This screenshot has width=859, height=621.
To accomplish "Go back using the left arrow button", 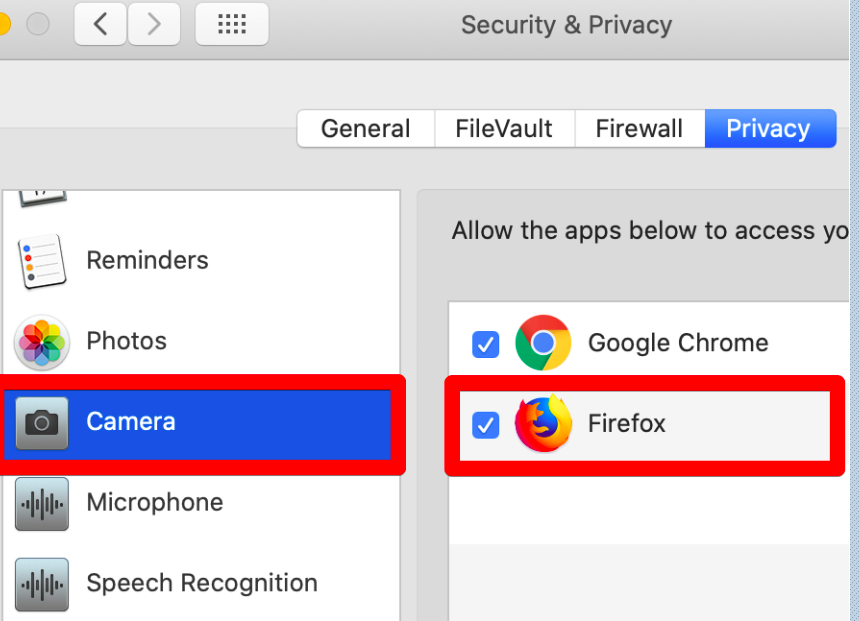I will pos(101,25).
